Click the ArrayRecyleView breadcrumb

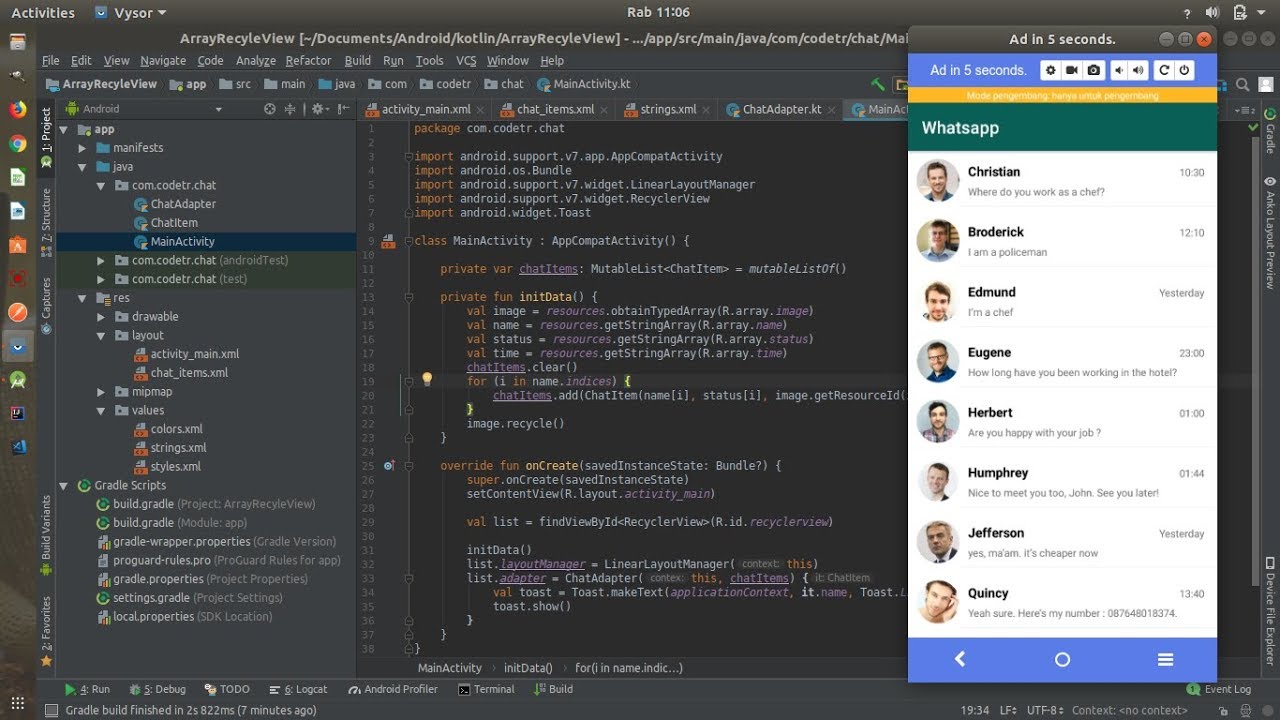[x=101, y=84]
